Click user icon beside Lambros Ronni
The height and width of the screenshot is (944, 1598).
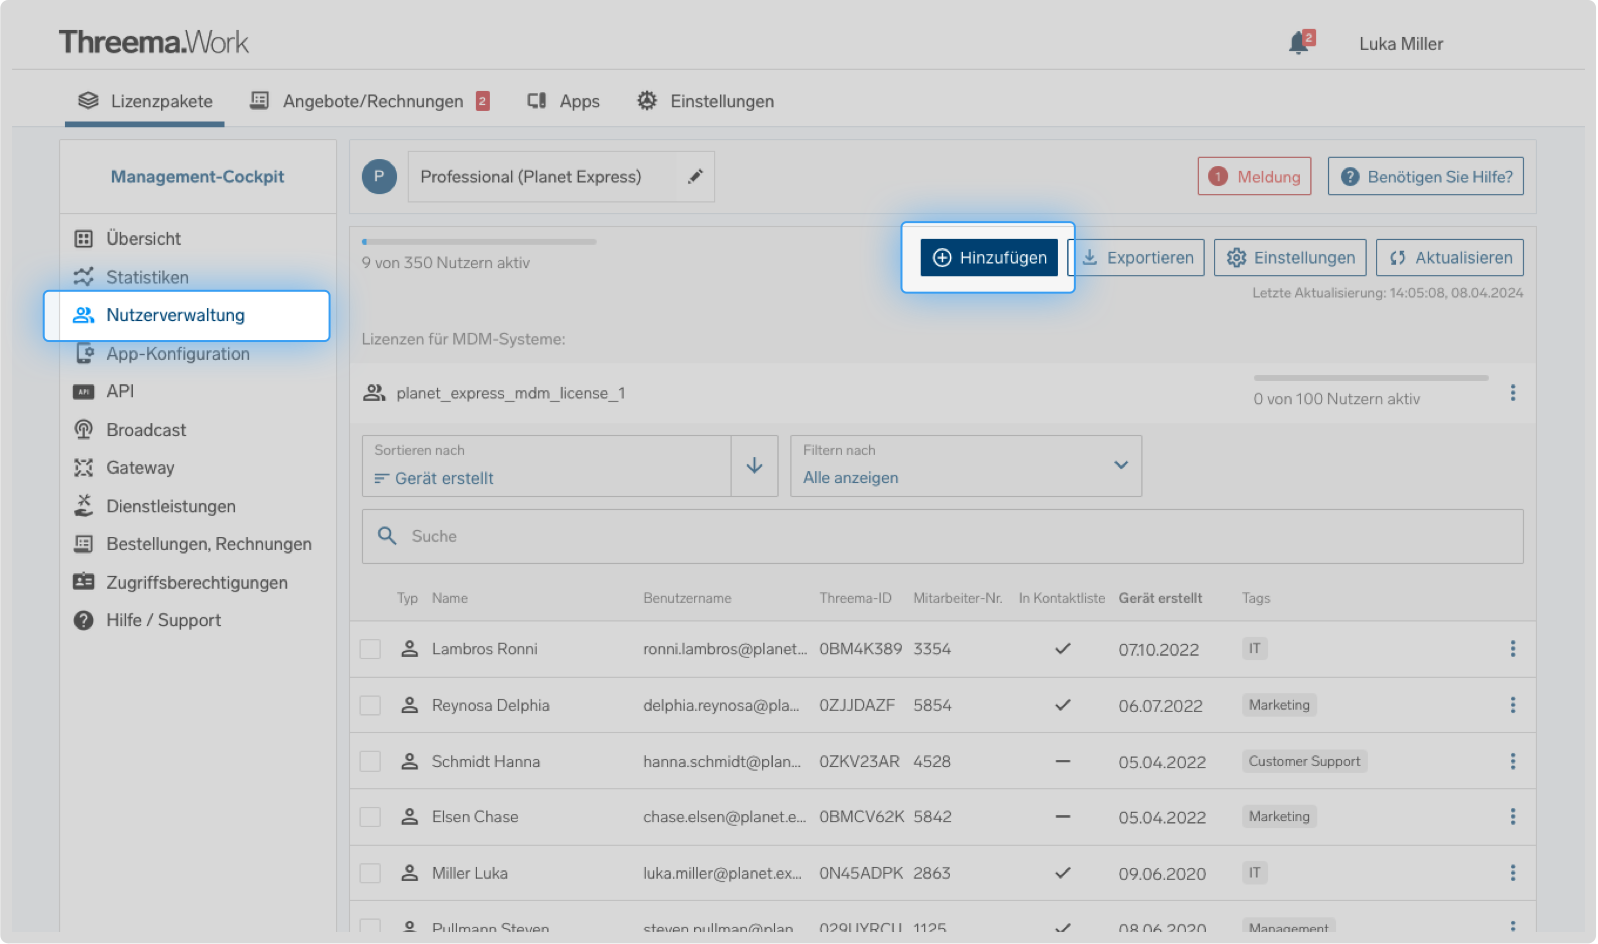(x=409, y=649)
